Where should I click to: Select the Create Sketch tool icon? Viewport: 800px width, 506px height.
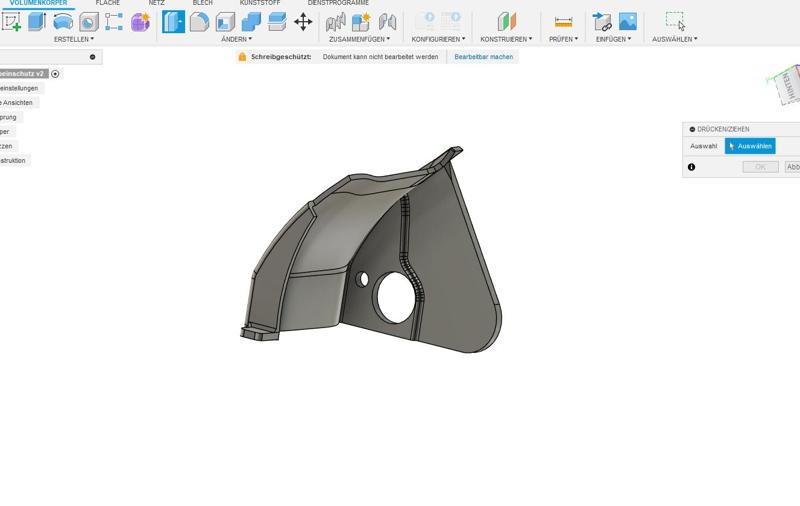coord(11,22)
